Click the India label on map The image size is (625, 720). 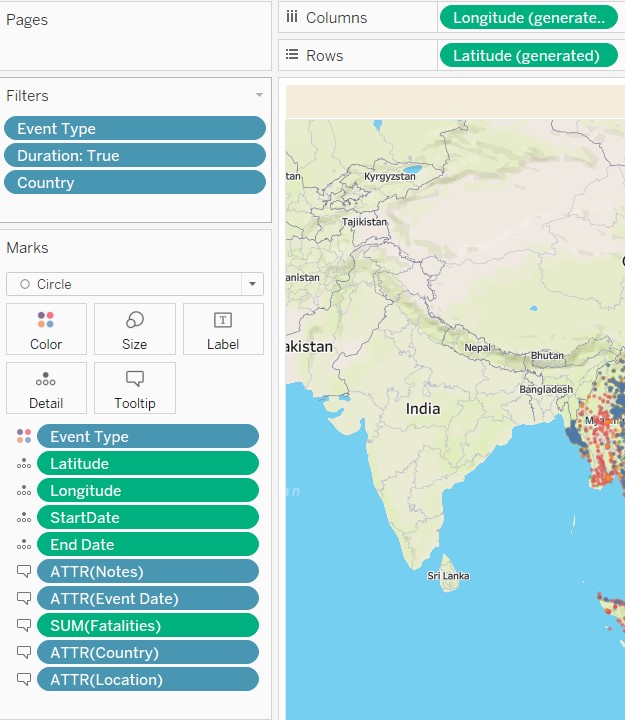coord(423,408)
